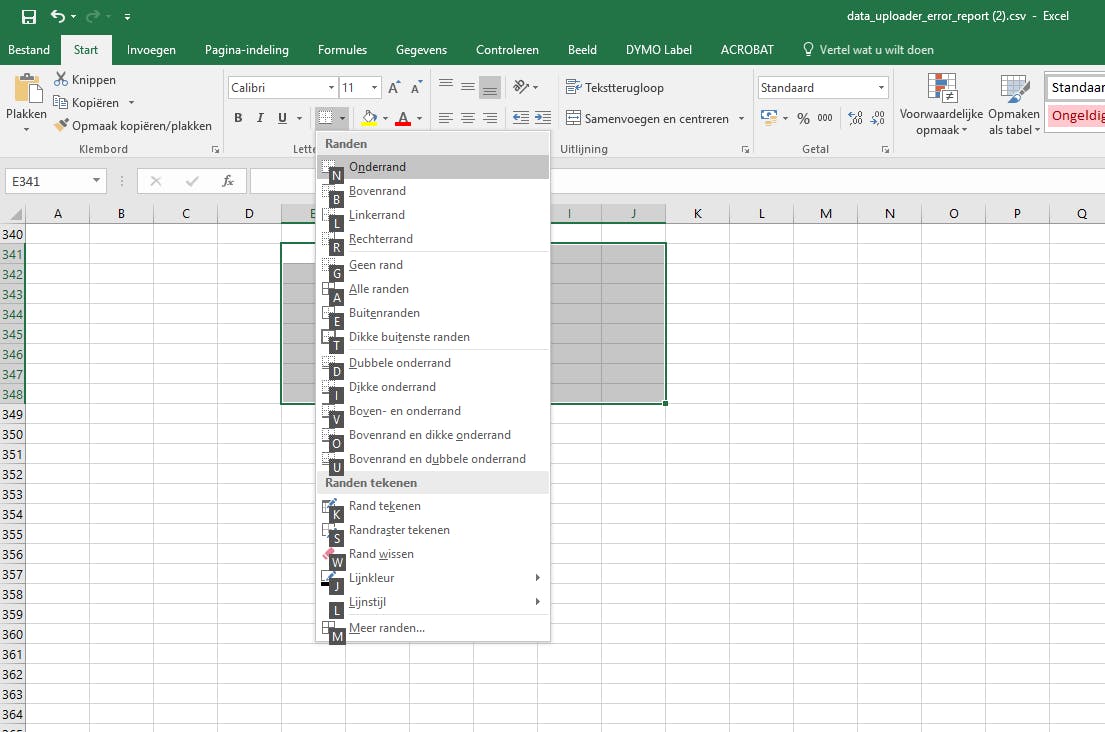Increase decimal places
The height and width of the screenshot is (732, 1105).
[852, 118]
